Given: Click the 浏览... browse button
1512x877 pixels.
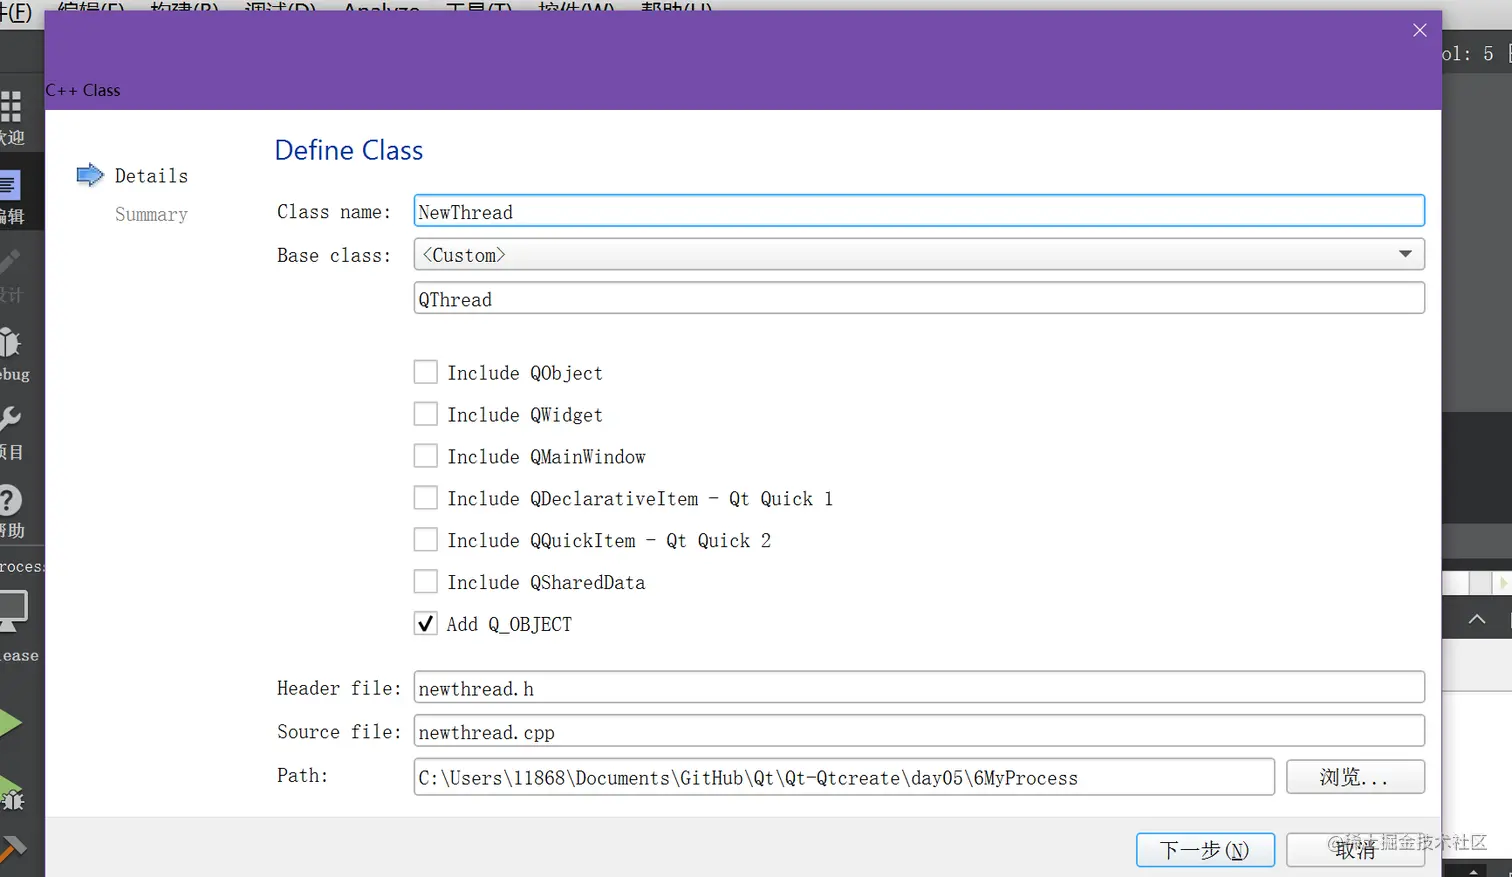Looking at the screenshot, I should pos(1355,777).
